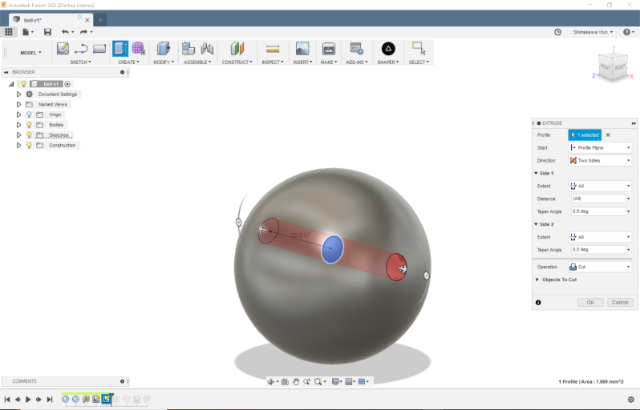Click the 3D Print make icon
640x410 pixels.
point(328,49)
